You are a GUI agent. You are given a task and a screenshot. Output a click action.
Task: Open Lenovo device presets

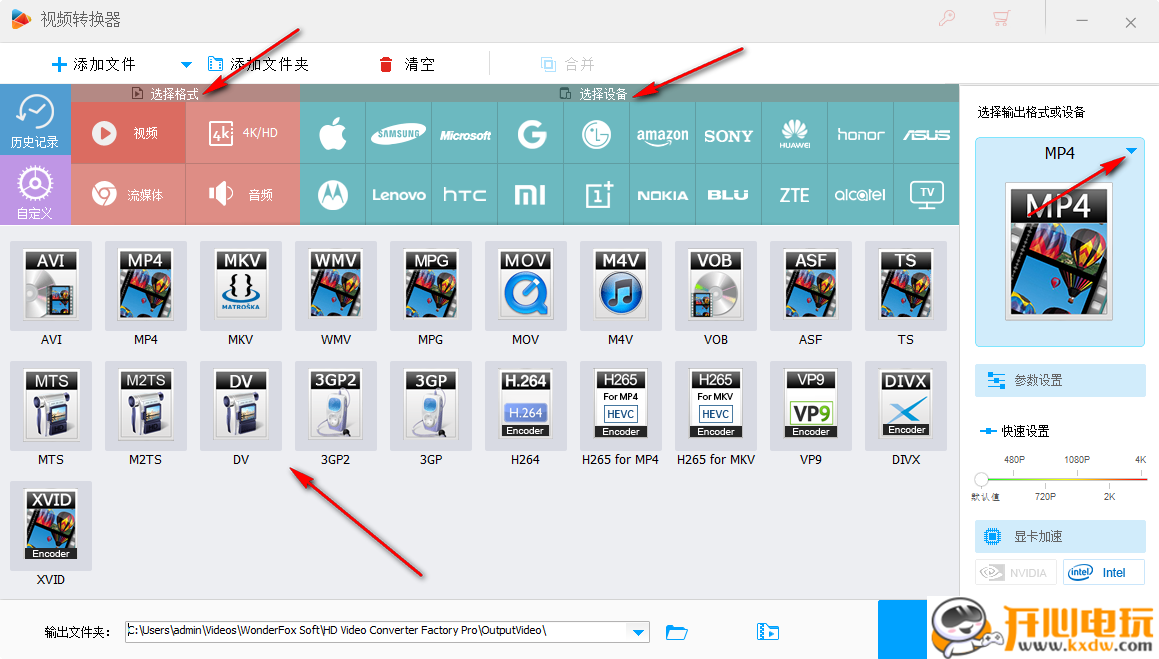click(398, 194)
